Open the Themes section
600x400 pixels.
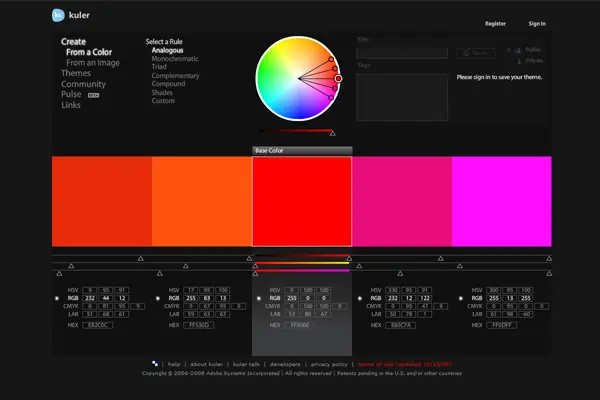click(75, 73)
